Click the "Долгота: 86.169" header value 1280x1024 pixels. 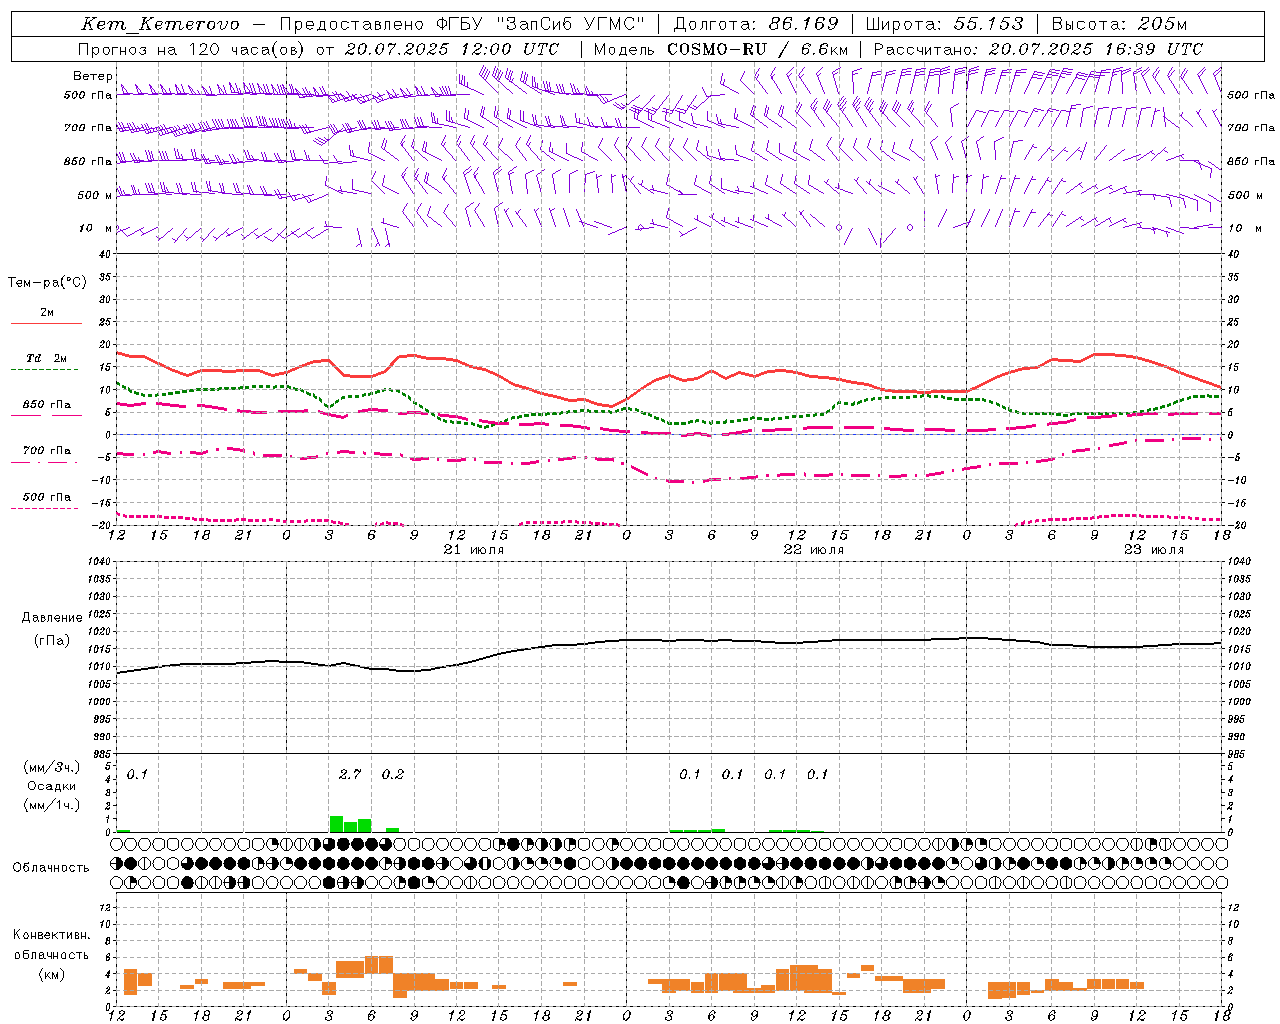point(756,24)
